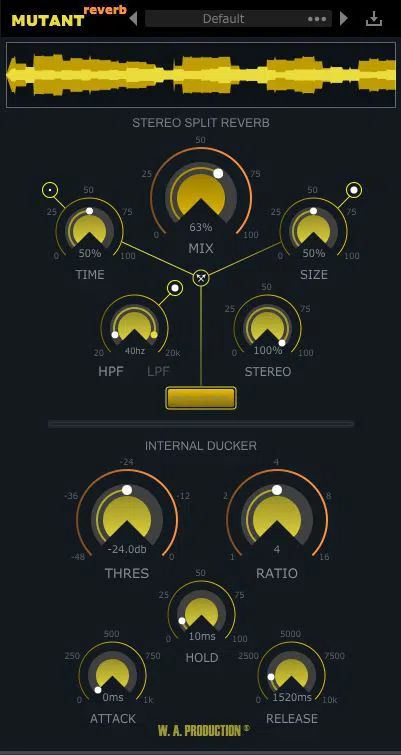Screen dimensions: 401x755
Task: Click the yellow button below the split line
Action: (x=201, y=398)
